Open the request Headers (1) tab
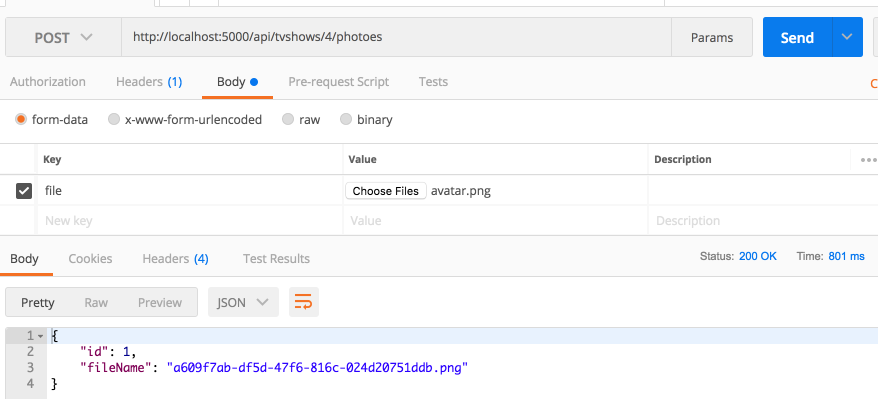 (x=149, y=82)
